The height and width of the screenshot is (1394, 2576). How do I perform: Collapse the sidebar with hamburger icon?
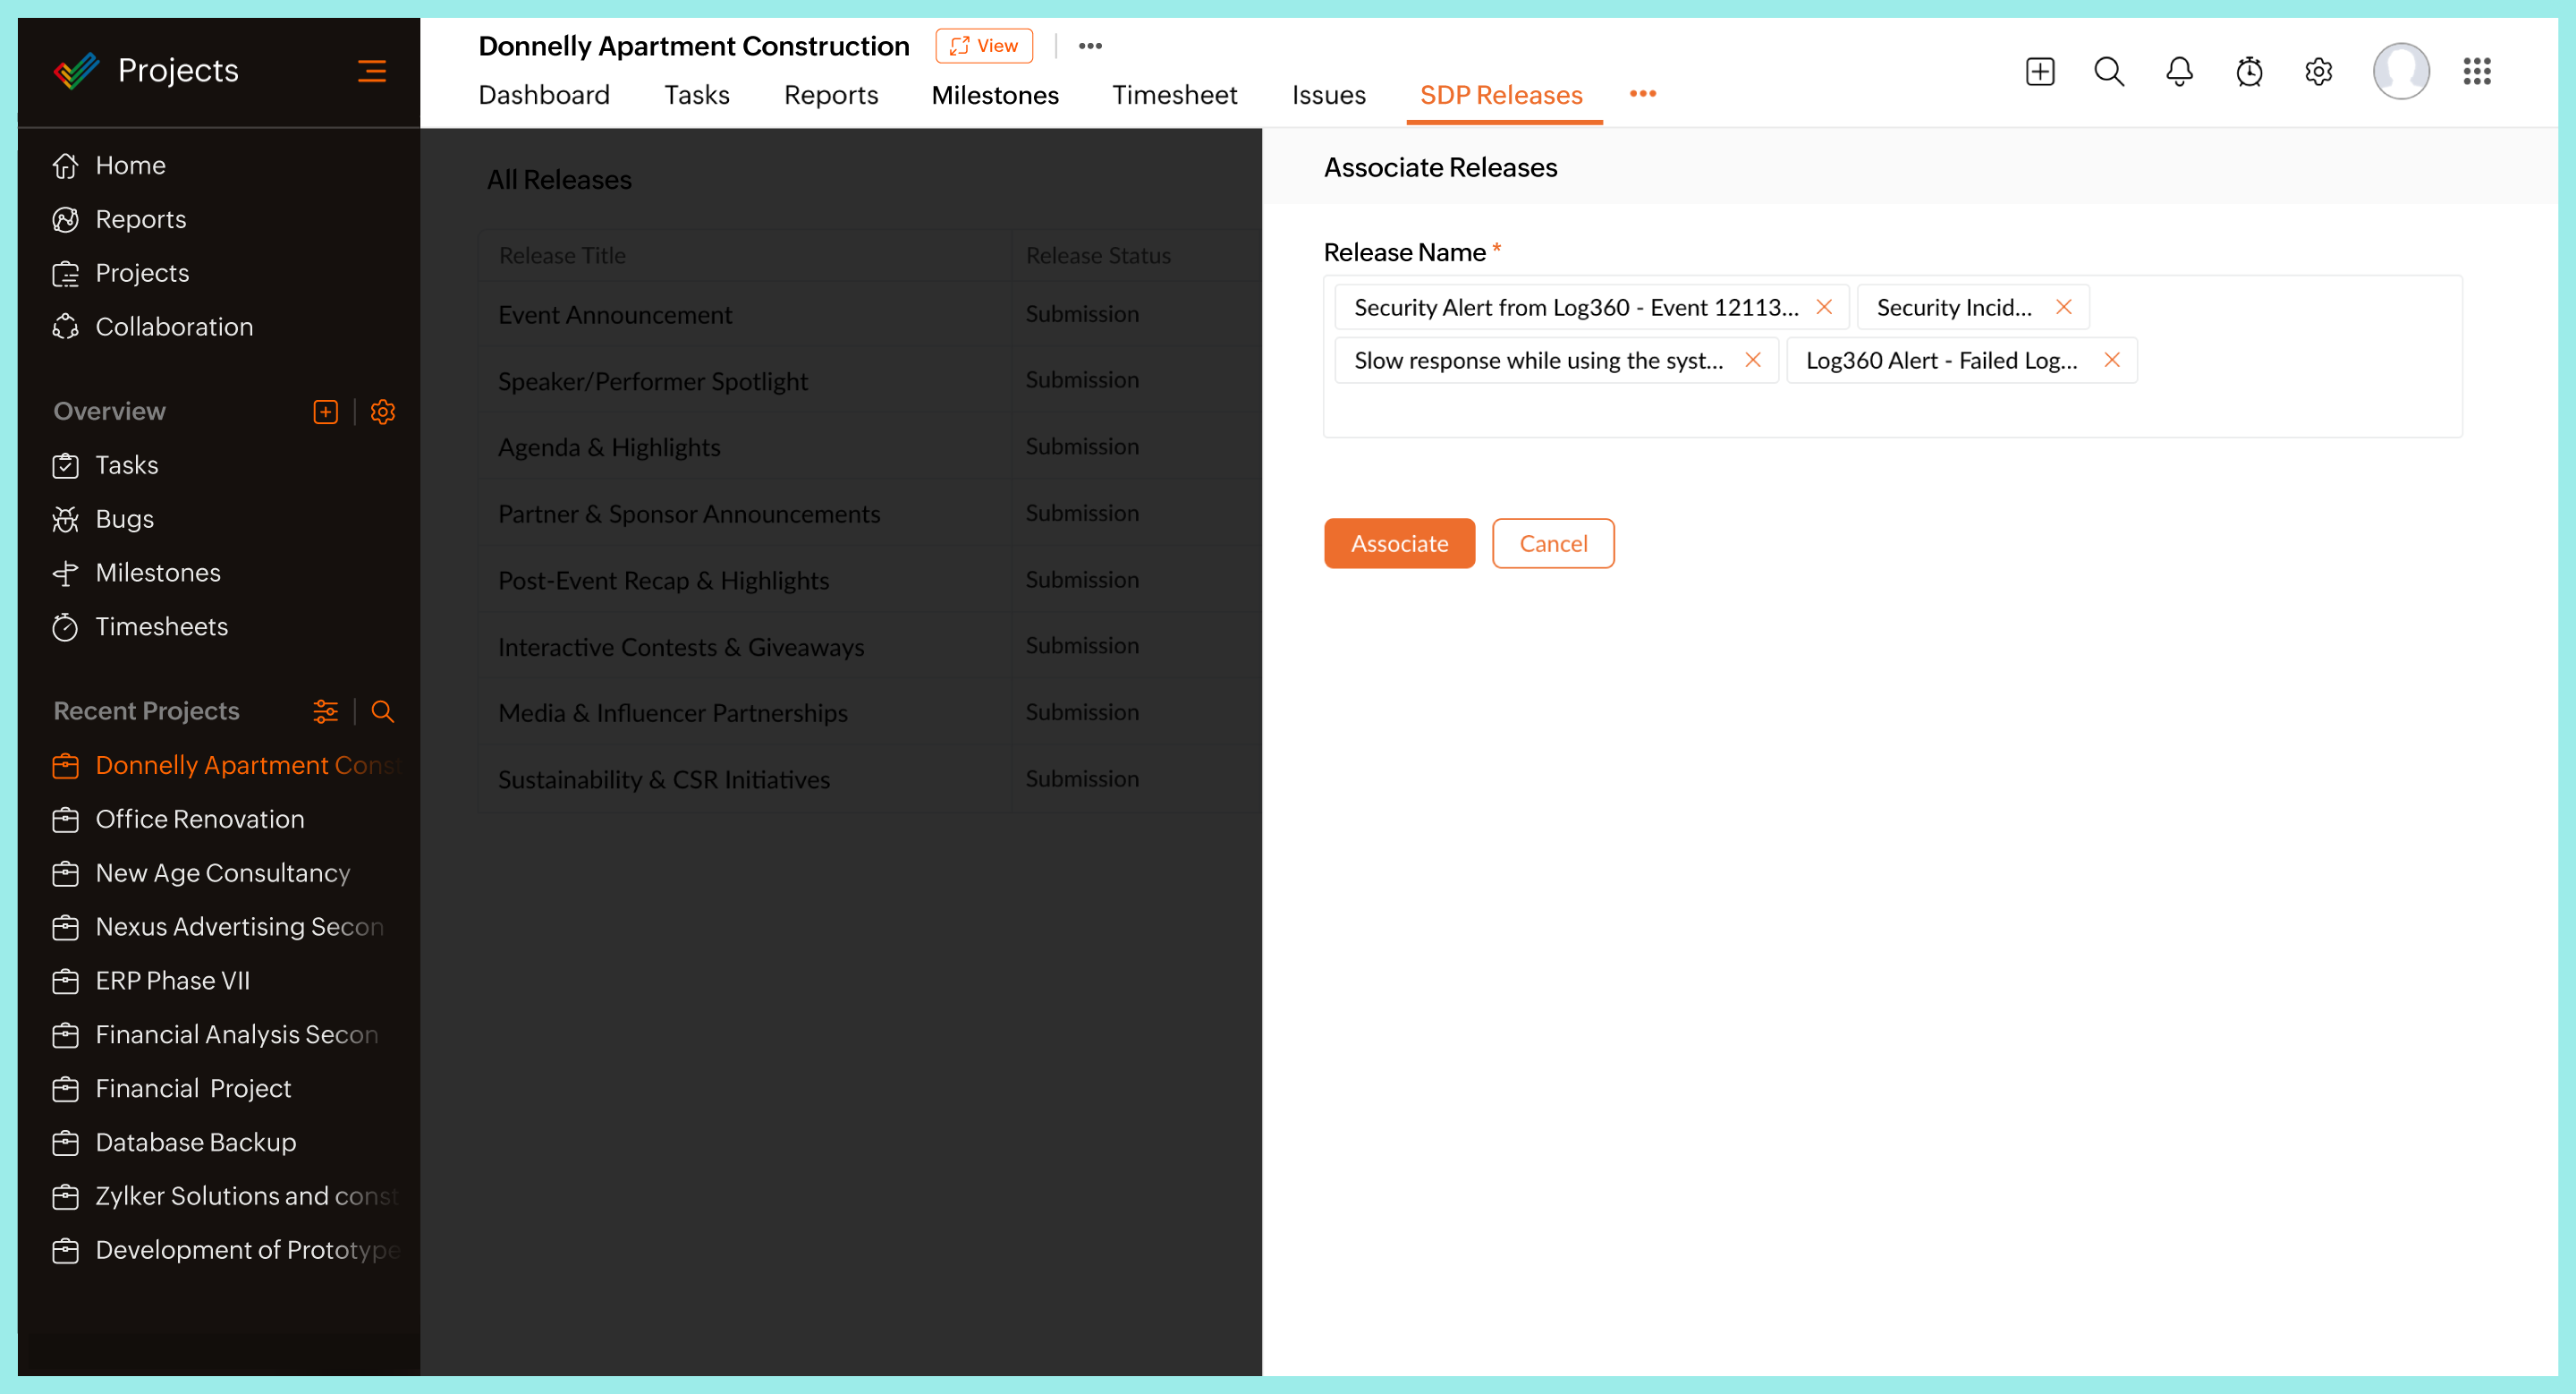(371, 71)
